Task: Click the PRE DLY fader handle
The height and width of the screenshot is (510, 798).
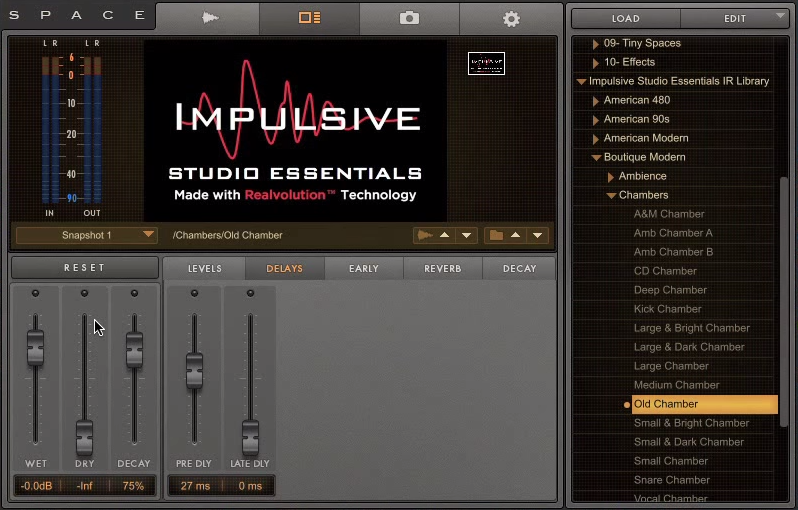Action: coord(194,371)
